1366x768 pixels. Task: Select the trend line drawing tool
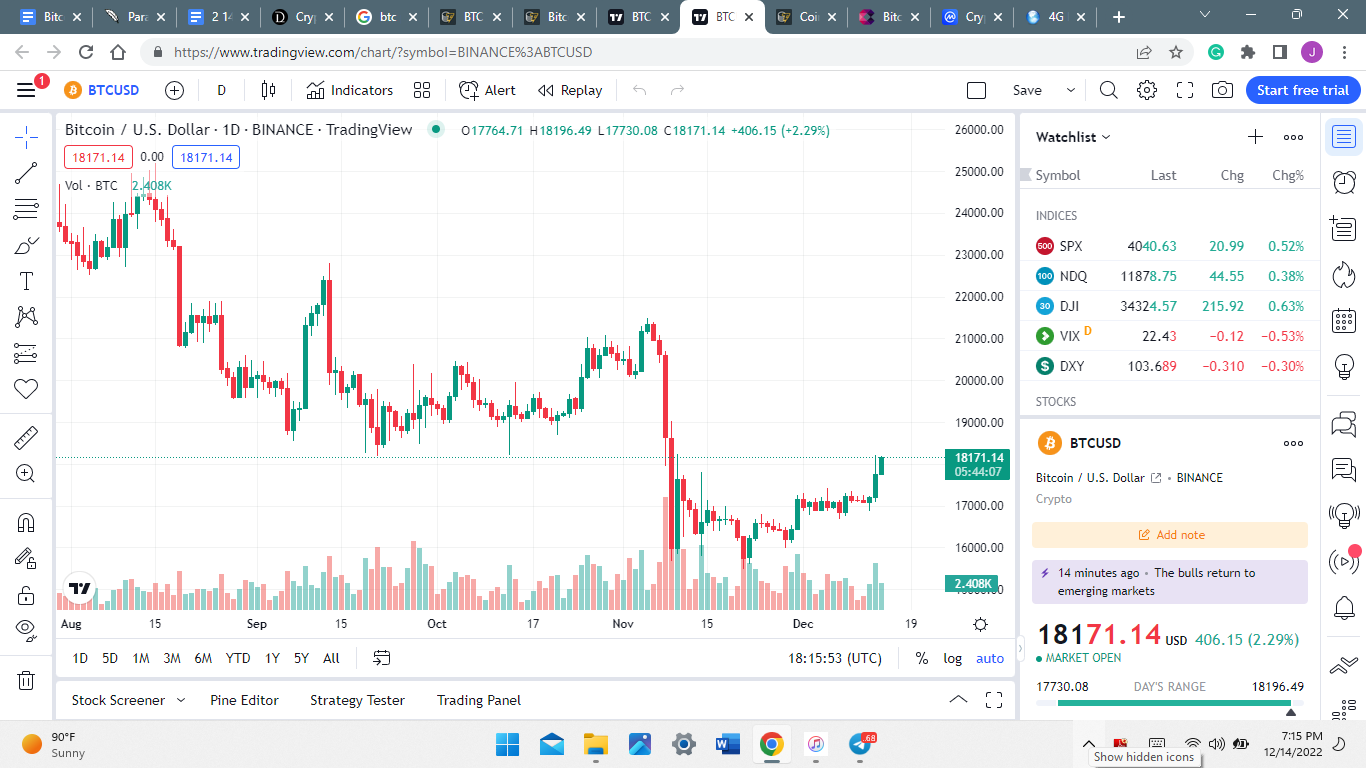(26, 172)
